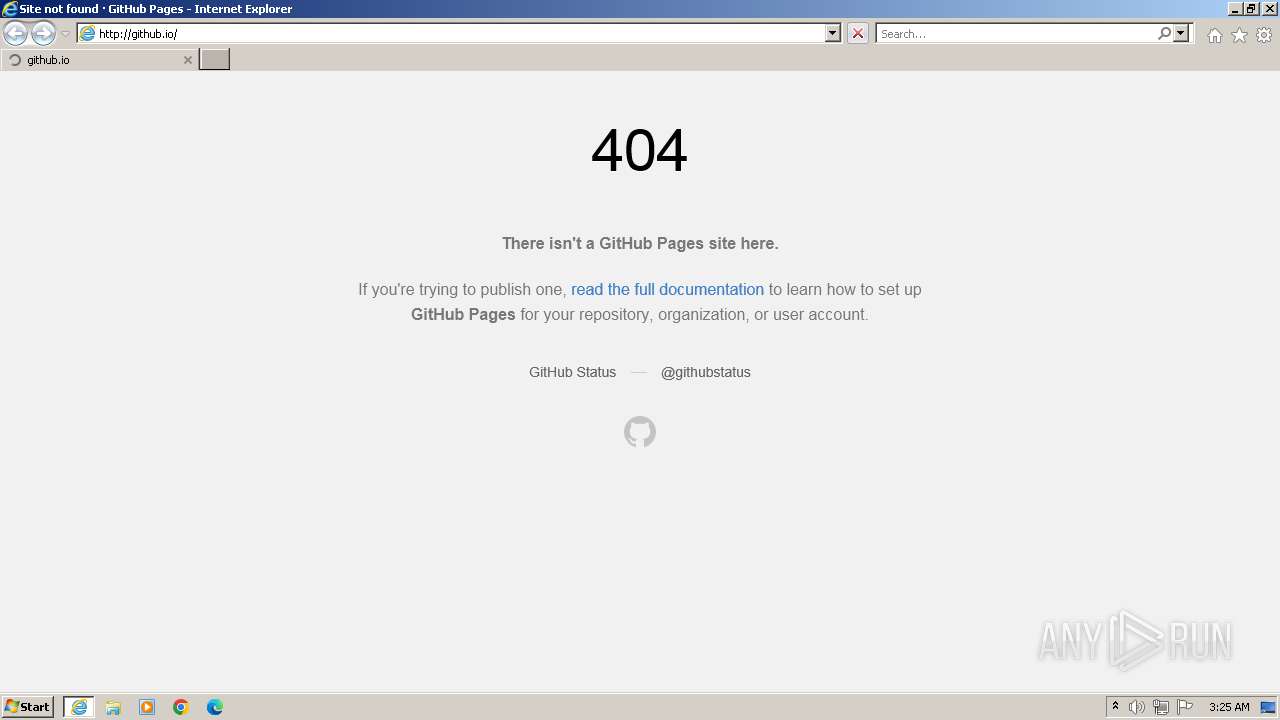
Task: Click the address bar showing http://github.io/
Action: pos(460,33)
